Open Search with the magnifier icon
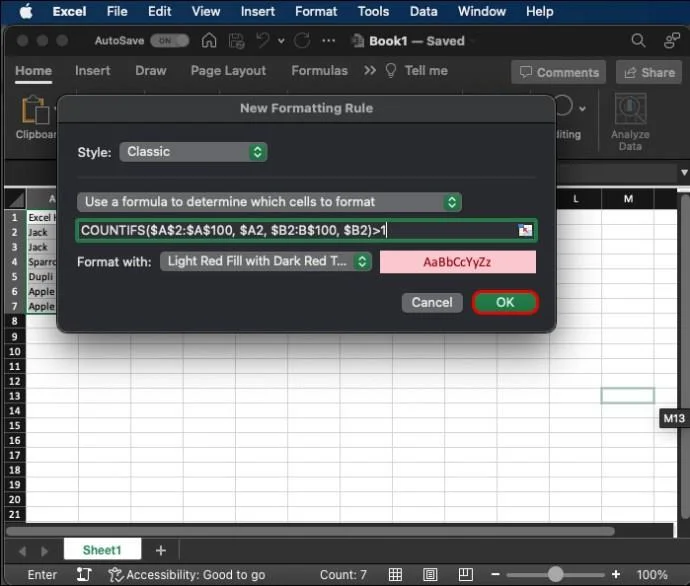The width and height of the screenshot is (690, 586). tap(638, 41)
